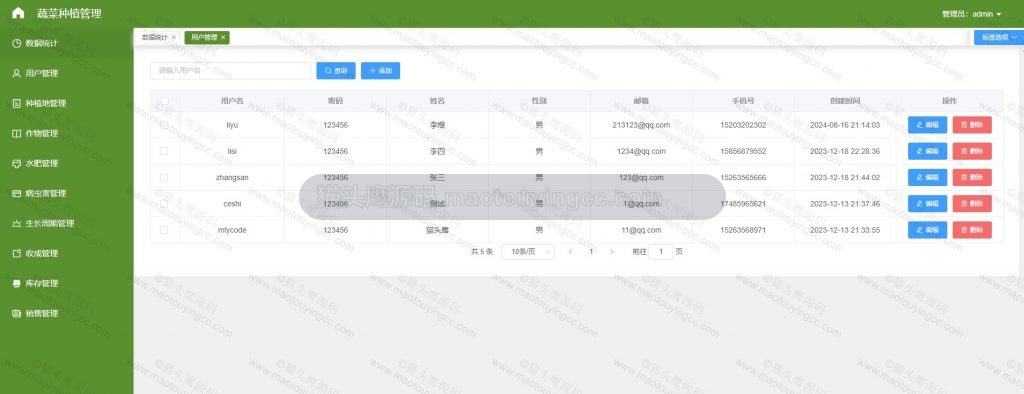Check the checkbox for user liyu
Image resolution: width=1024 pixels, height=394 pixels.
pyautogui.click(x=164, y=125)
